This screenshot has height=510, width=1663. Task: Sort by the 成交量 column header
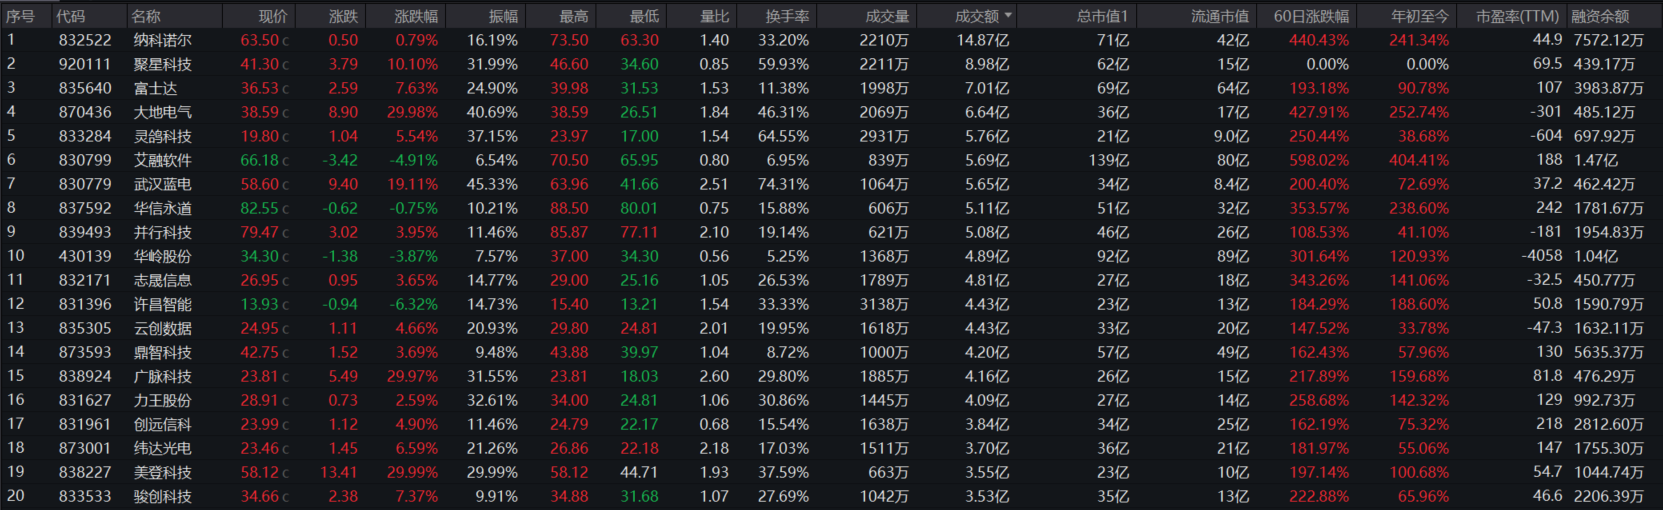click(x=887, y=16)
